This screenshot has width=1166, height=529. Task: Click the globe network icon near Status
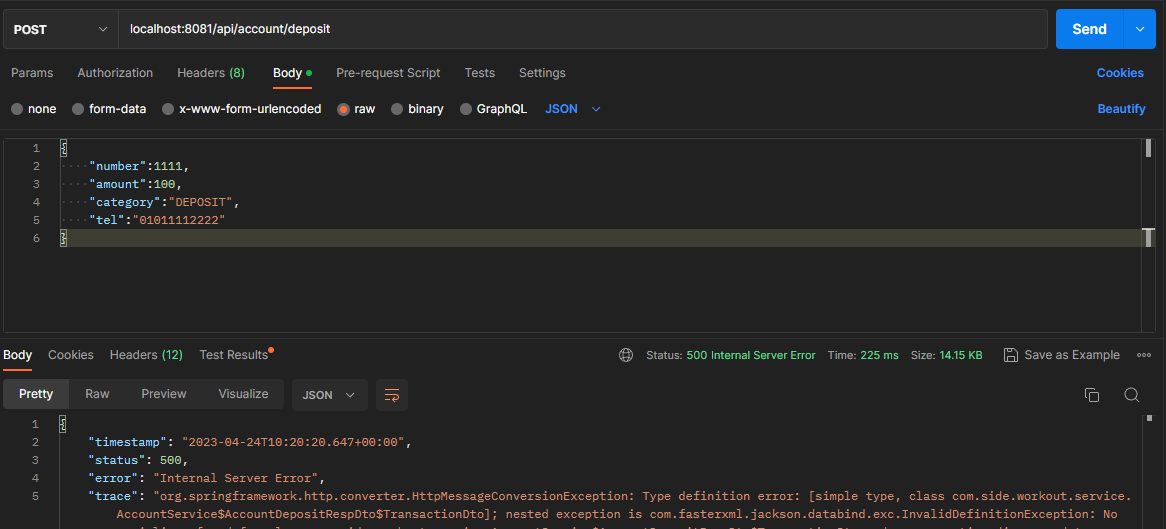point(626,355)
